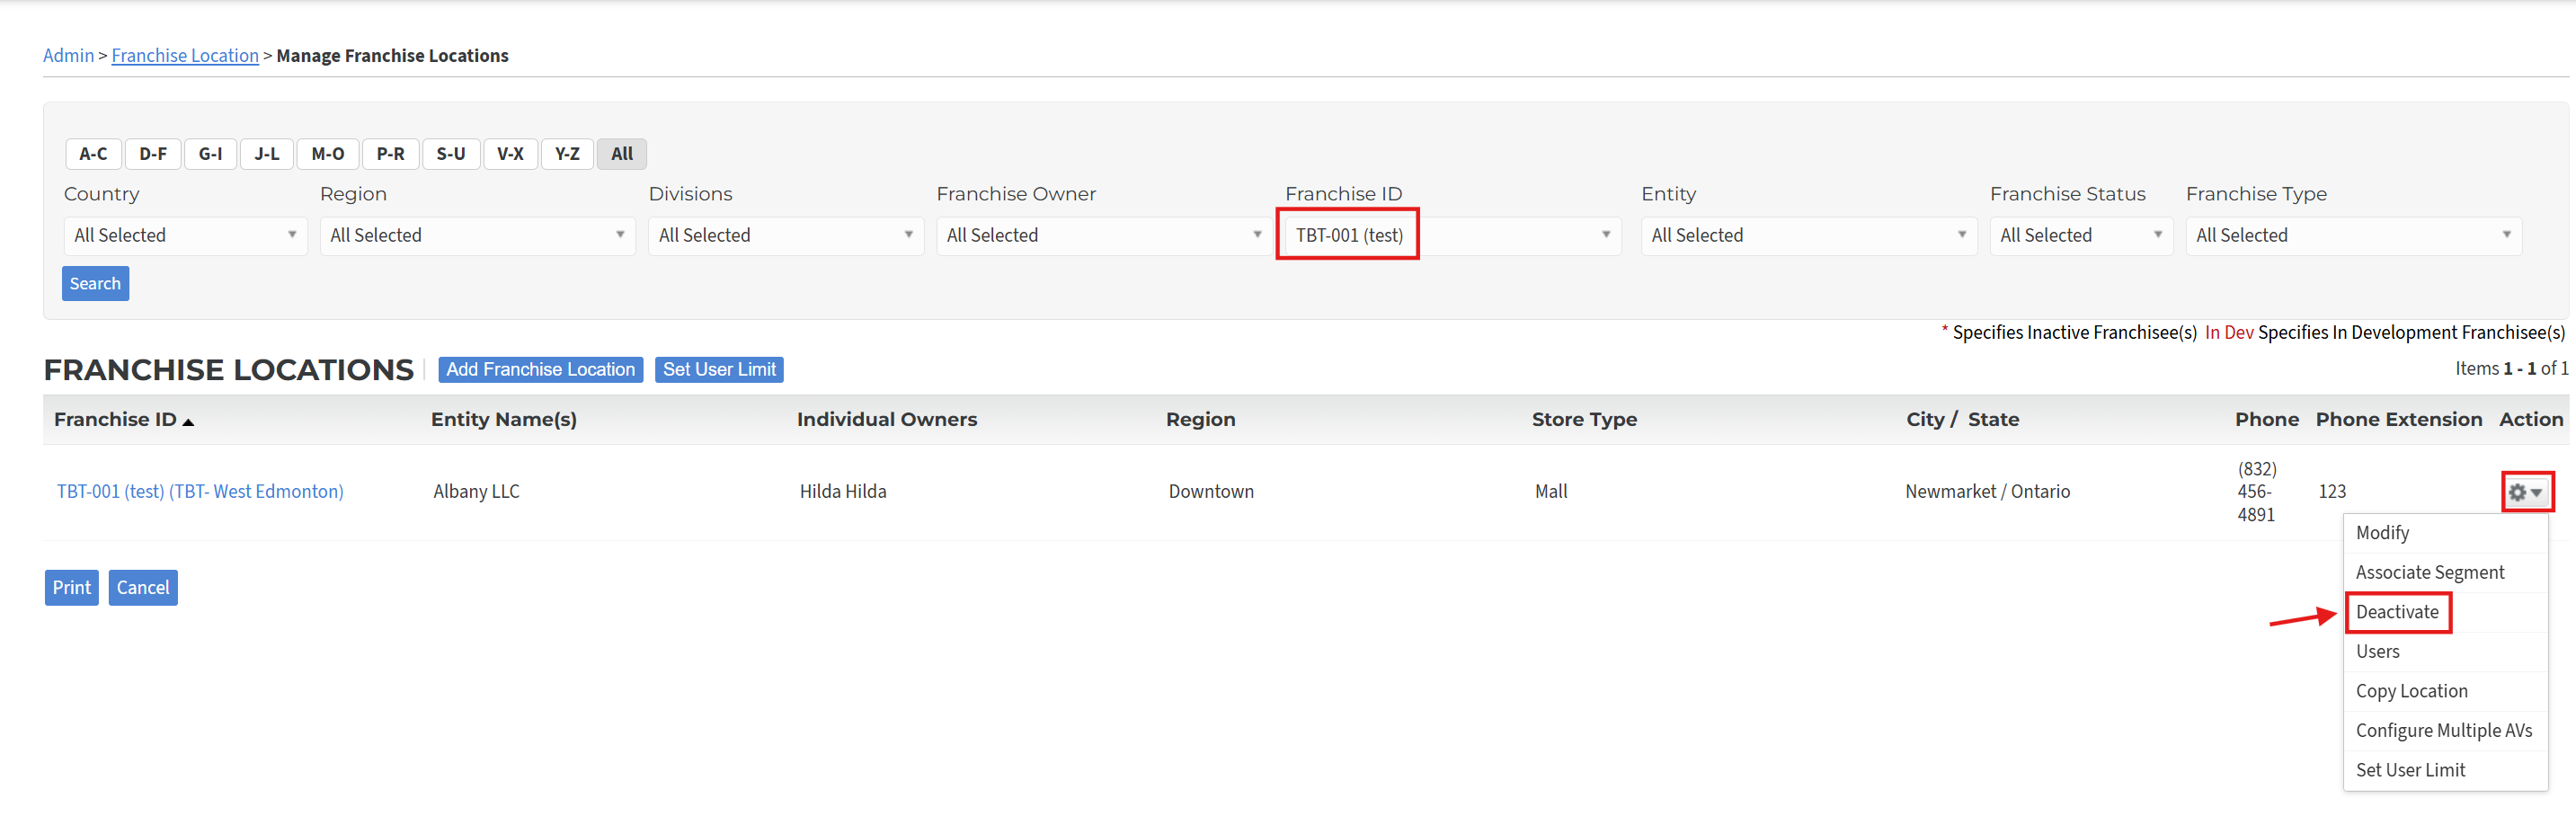
Task: Click the Items 1 - 1 of 1 text
Action: click(2511, 369)
